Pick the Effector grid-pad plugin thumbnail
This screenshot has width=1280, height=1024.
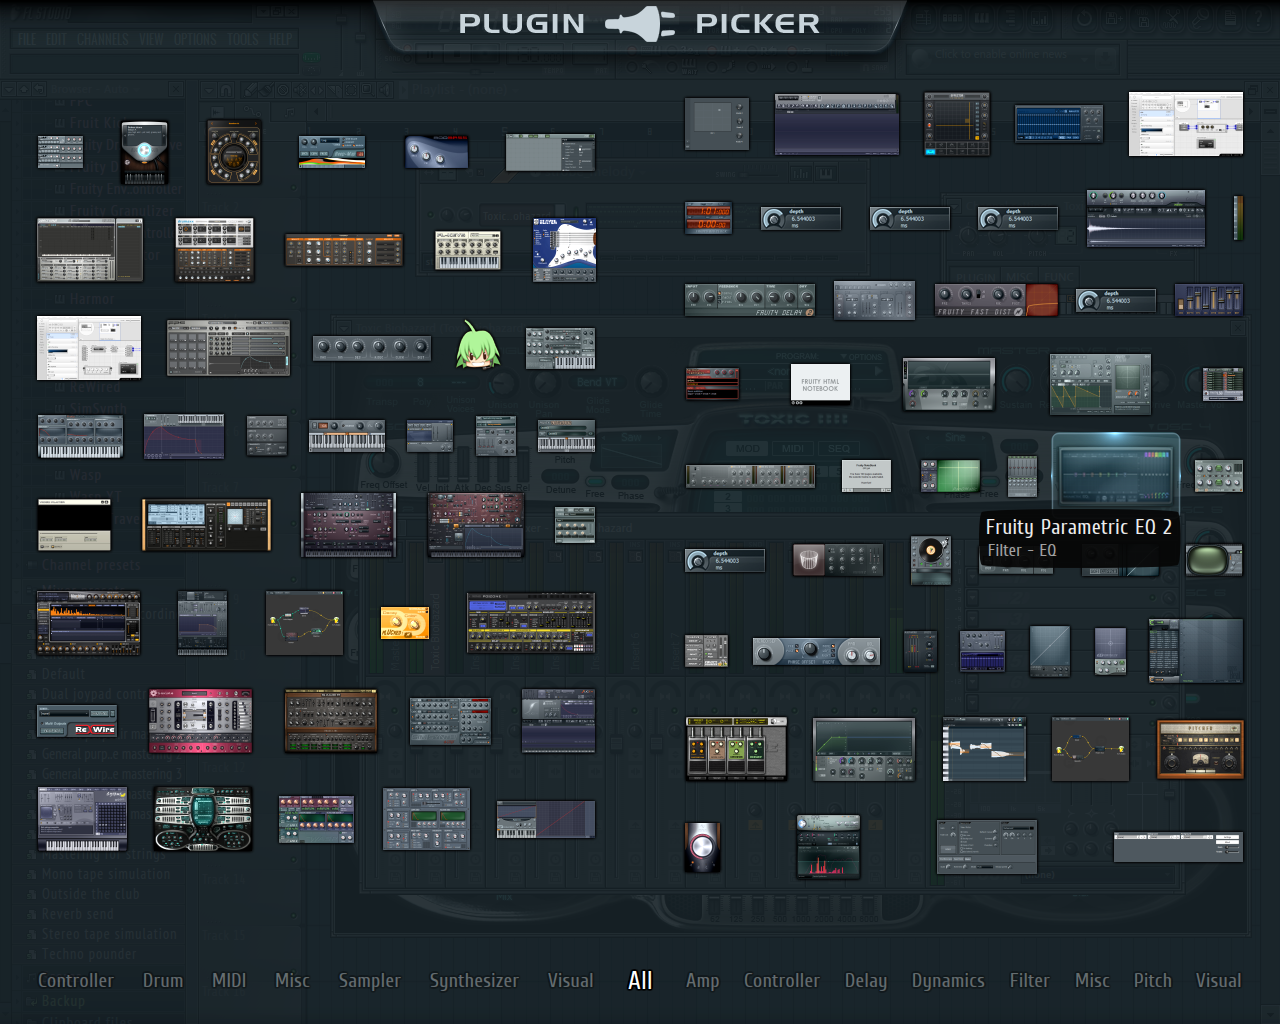click(x=957, y=124)
